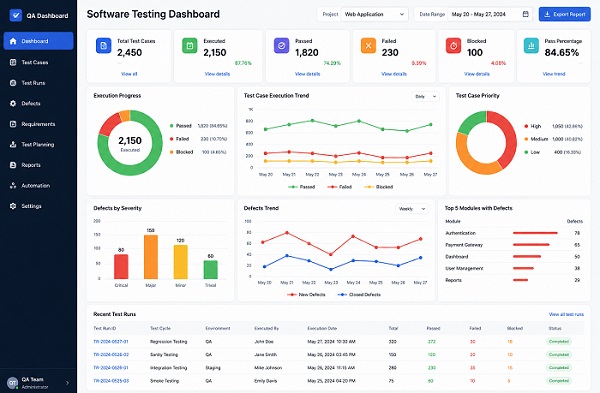Click the calendar icon in Date Range
Screen dimensions: 600x393
[x=525, y=14]
